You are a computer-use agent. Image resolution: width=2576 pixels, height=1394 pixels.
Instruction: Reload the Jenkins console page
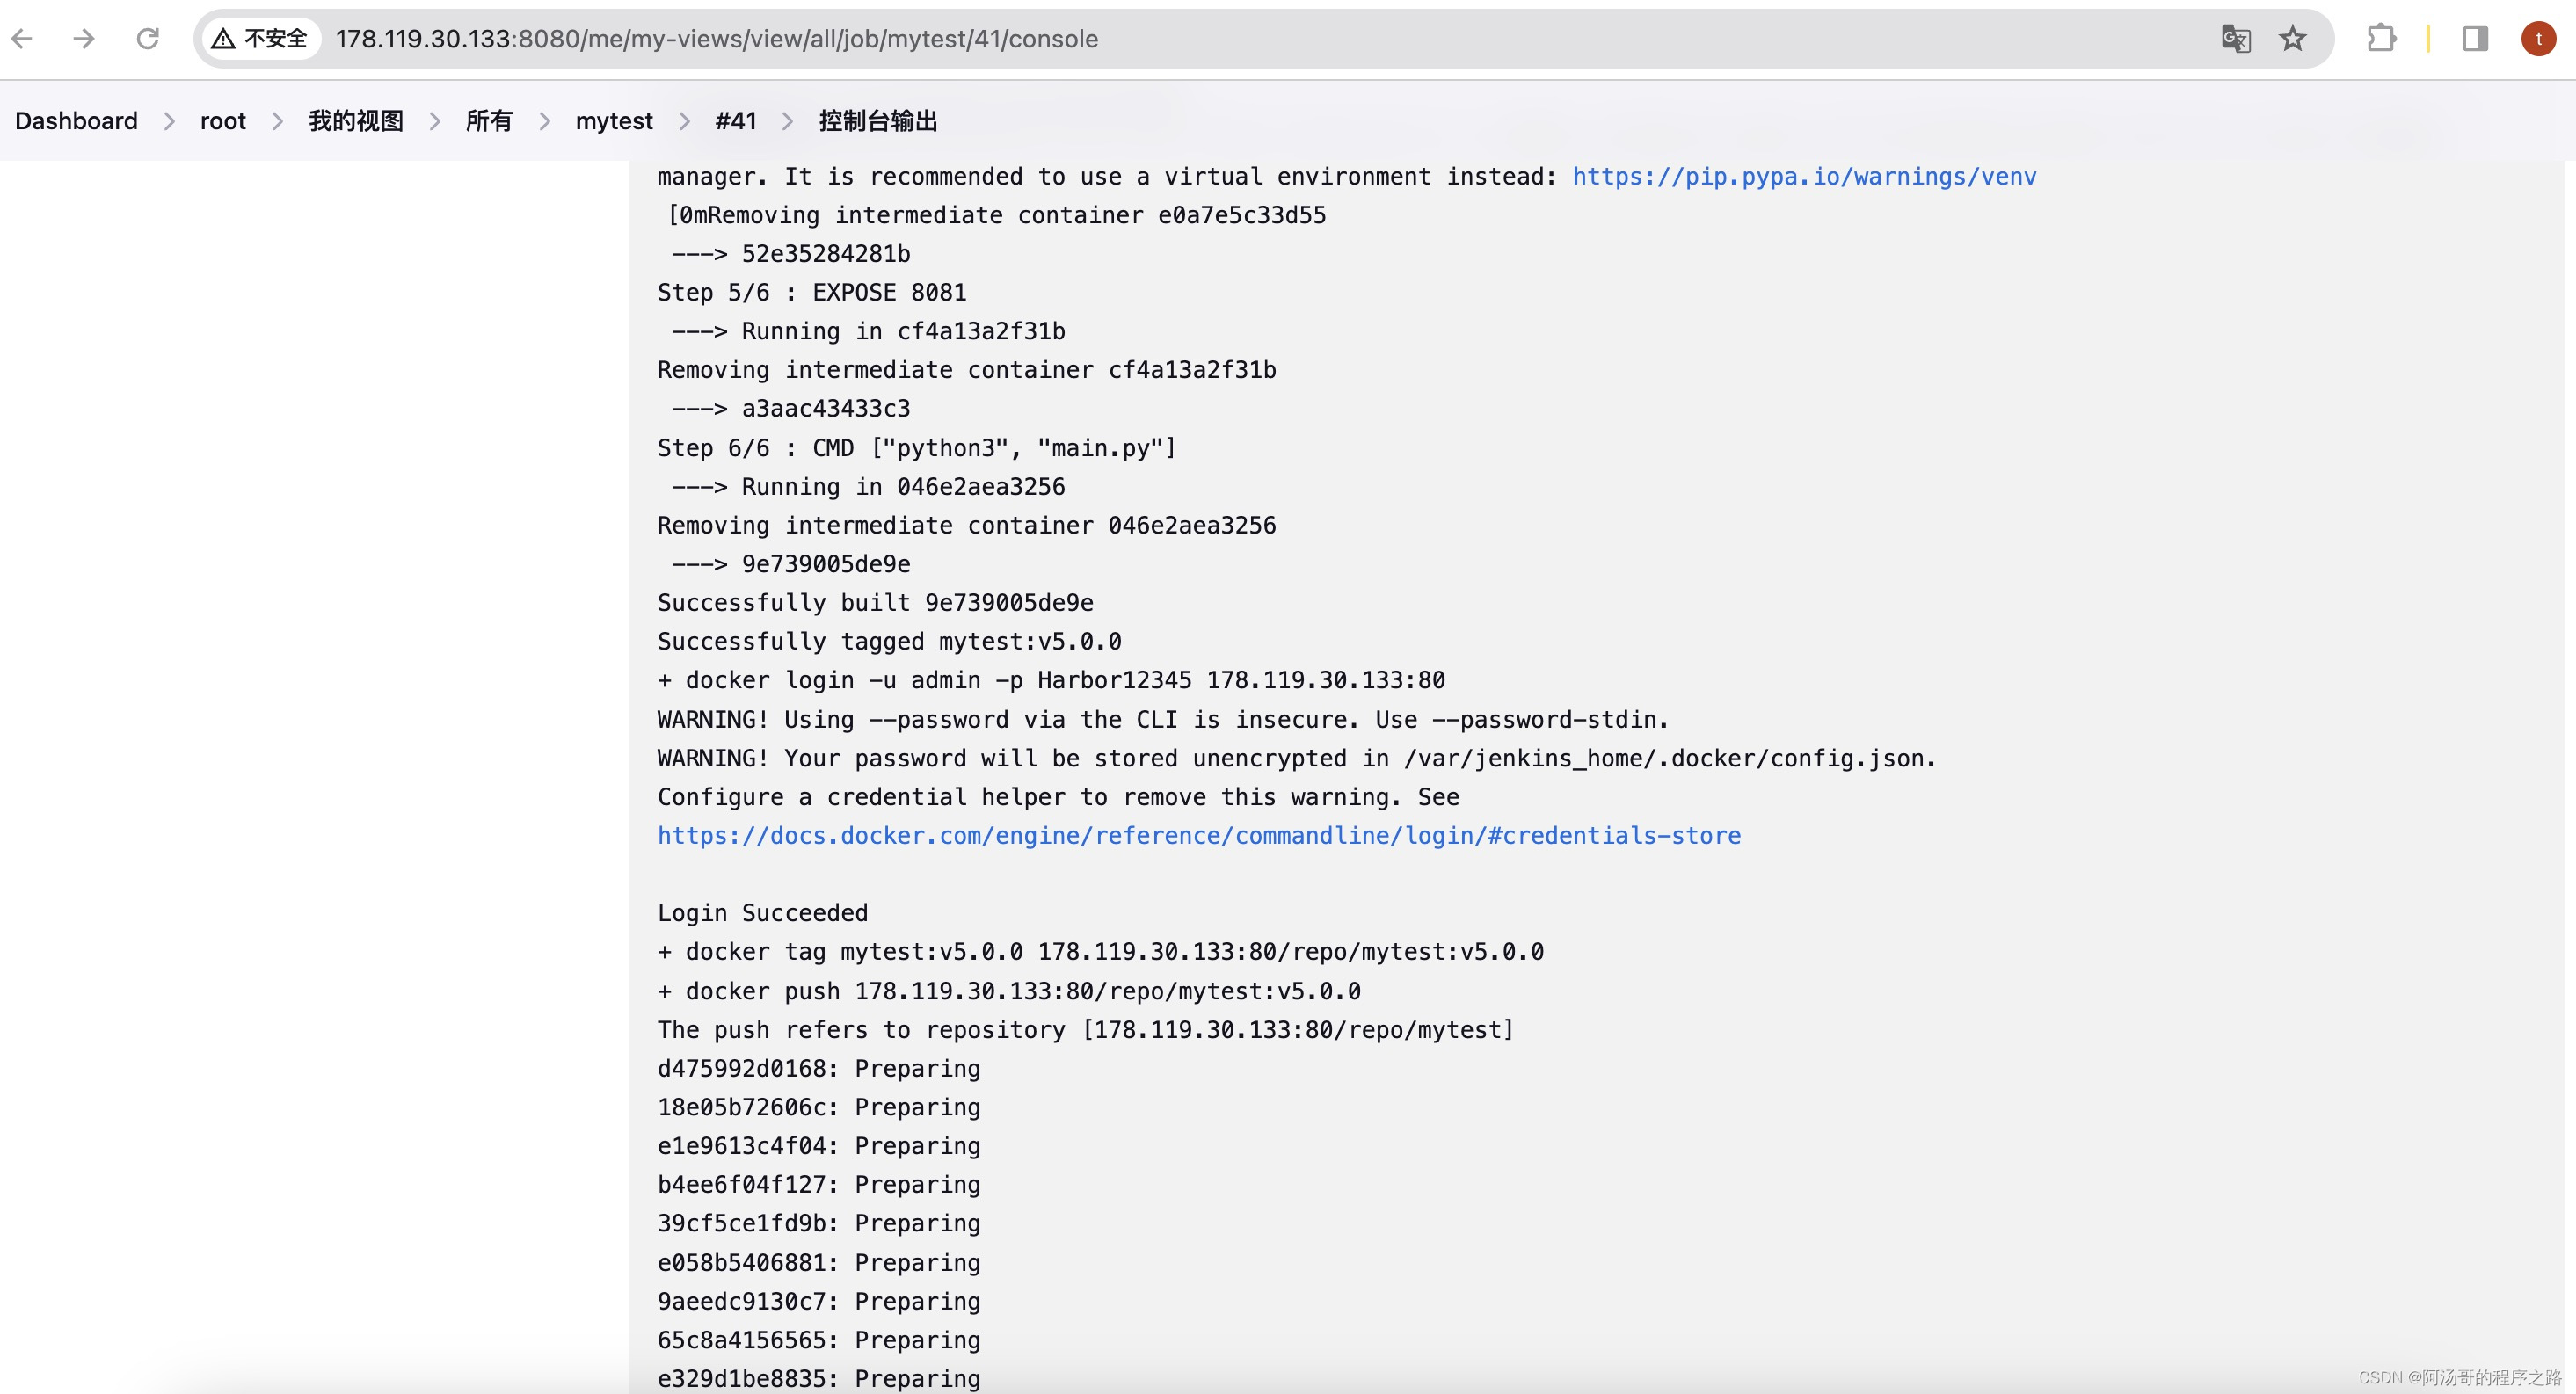coord(148,39)
